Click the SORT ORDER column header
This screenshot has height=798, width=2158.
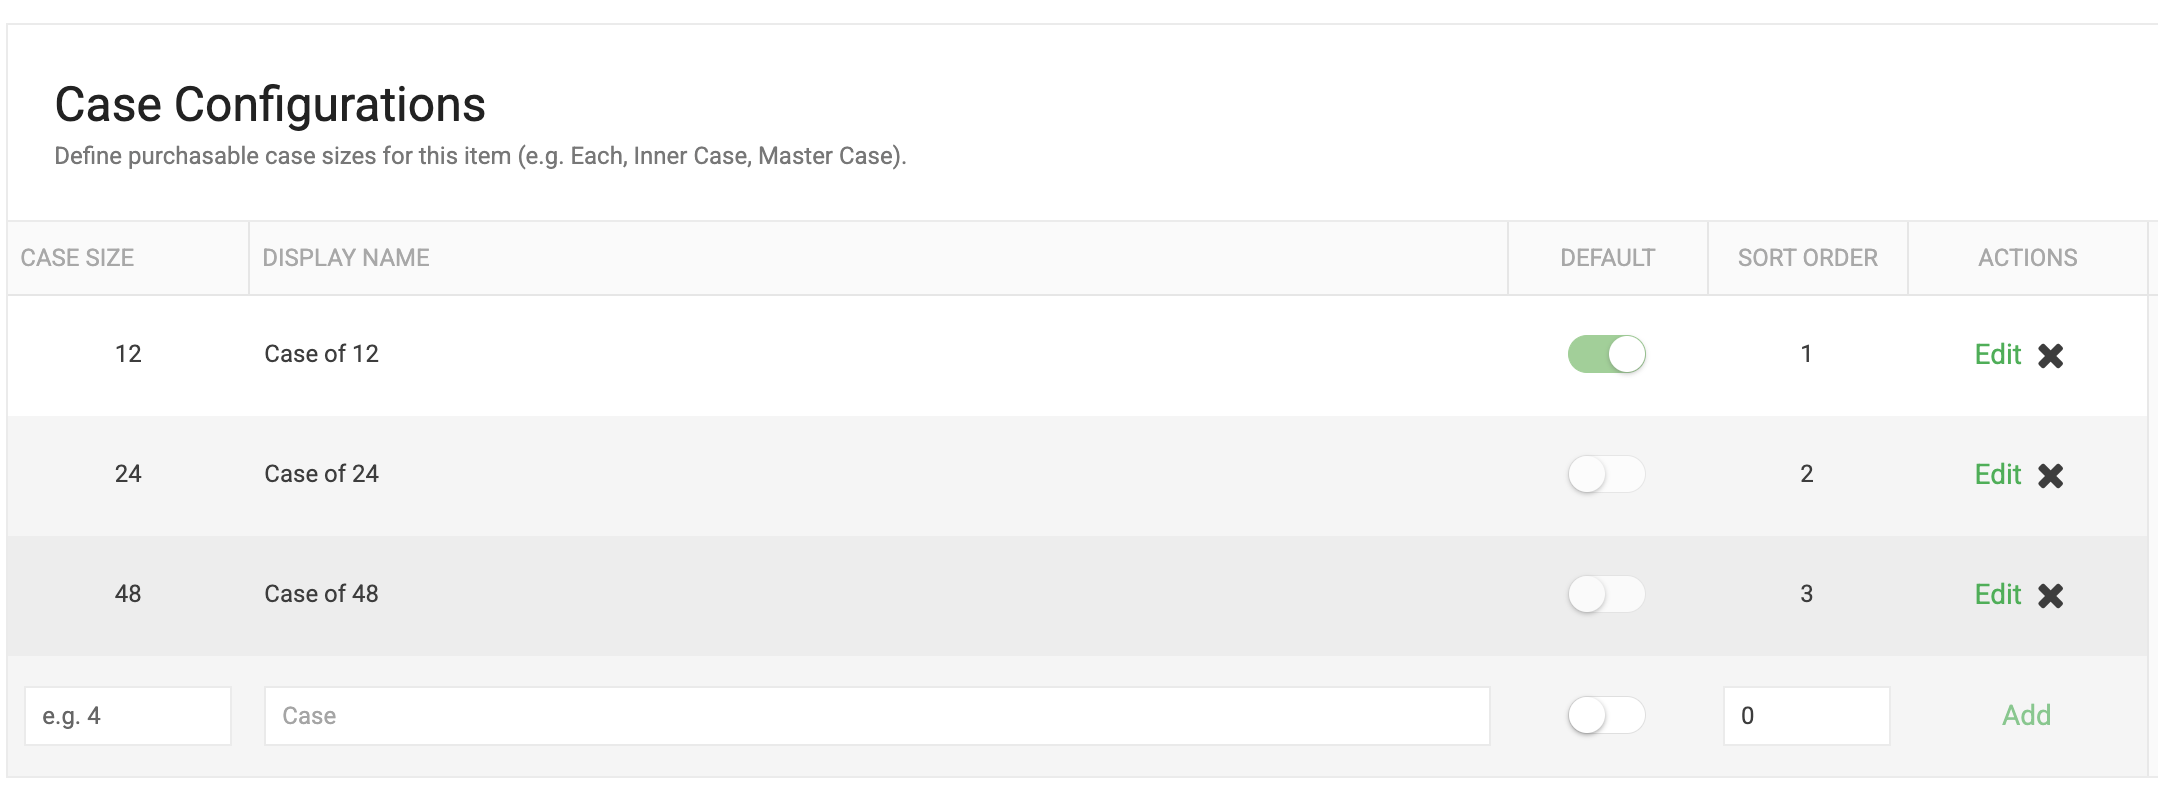click(x=1806, y=257)
